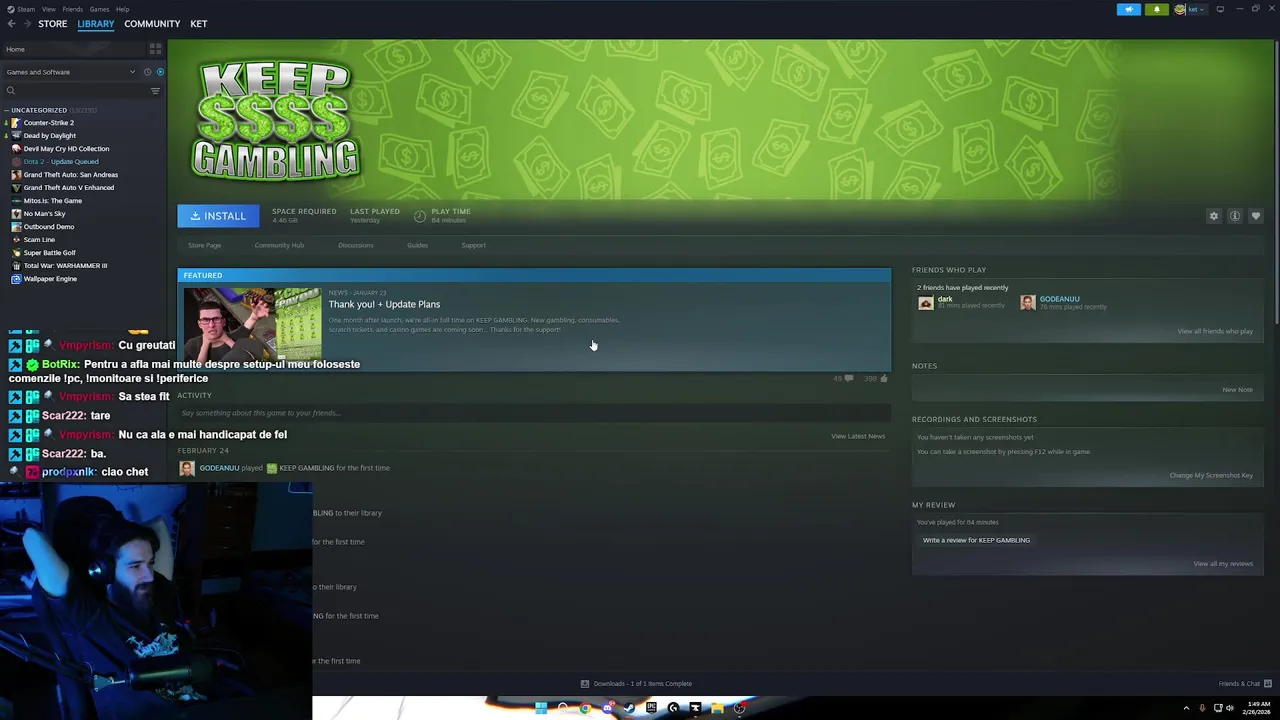Toggle ready-to-play filter icon
Screen dimensions: 1280x720
[x=160, y=72]
